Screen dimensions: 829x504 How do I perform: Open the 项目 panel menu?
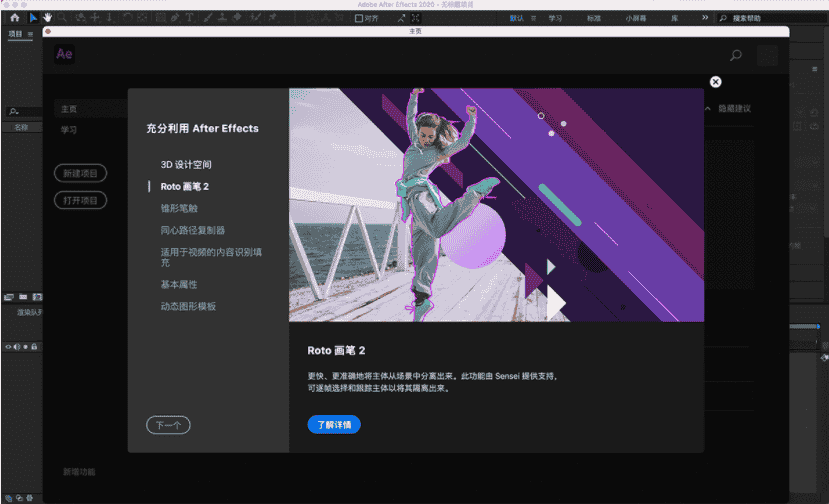click(30, 34)
